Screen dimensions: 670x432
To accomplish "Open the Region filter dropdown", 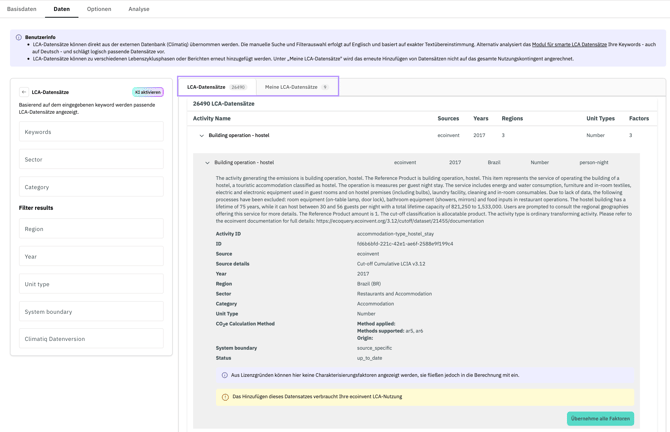I will (x=91, y=229).
